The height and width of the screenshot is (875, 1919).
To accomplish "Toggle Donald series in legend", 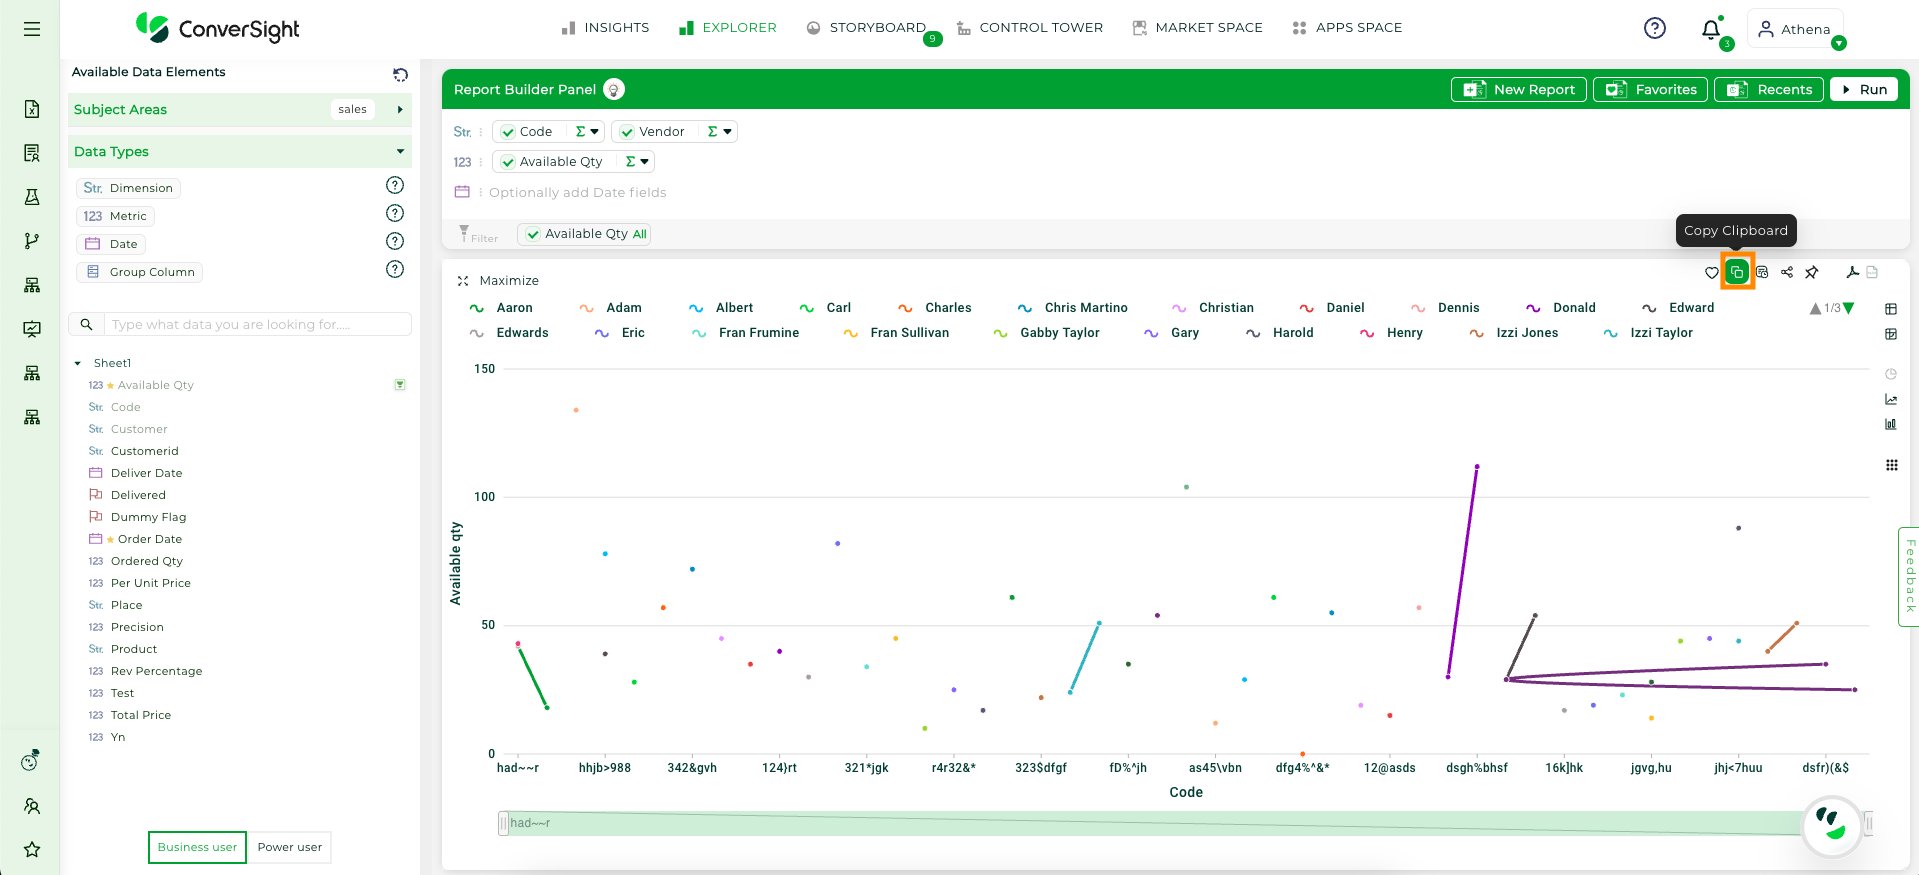I will pyautogui.click(x=1560, y=308).
